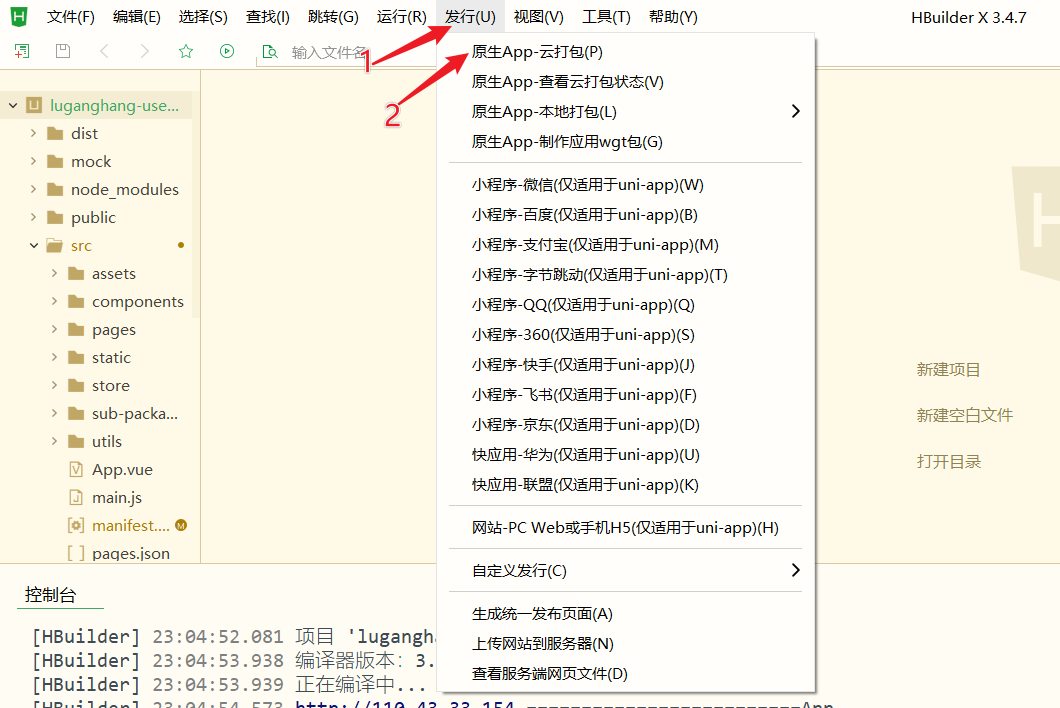The width and height of the screenshot is (1060, 708).
Task: Expand the node_modules folder chevron
Action: 33,189
